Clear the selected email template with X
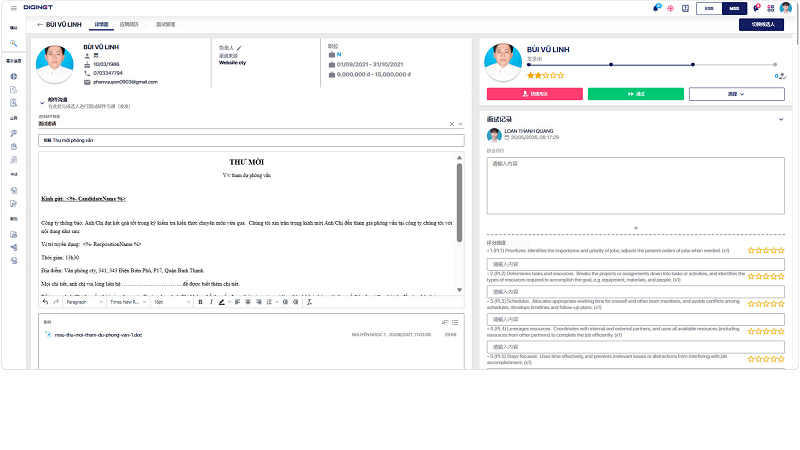 pos(452,124)
